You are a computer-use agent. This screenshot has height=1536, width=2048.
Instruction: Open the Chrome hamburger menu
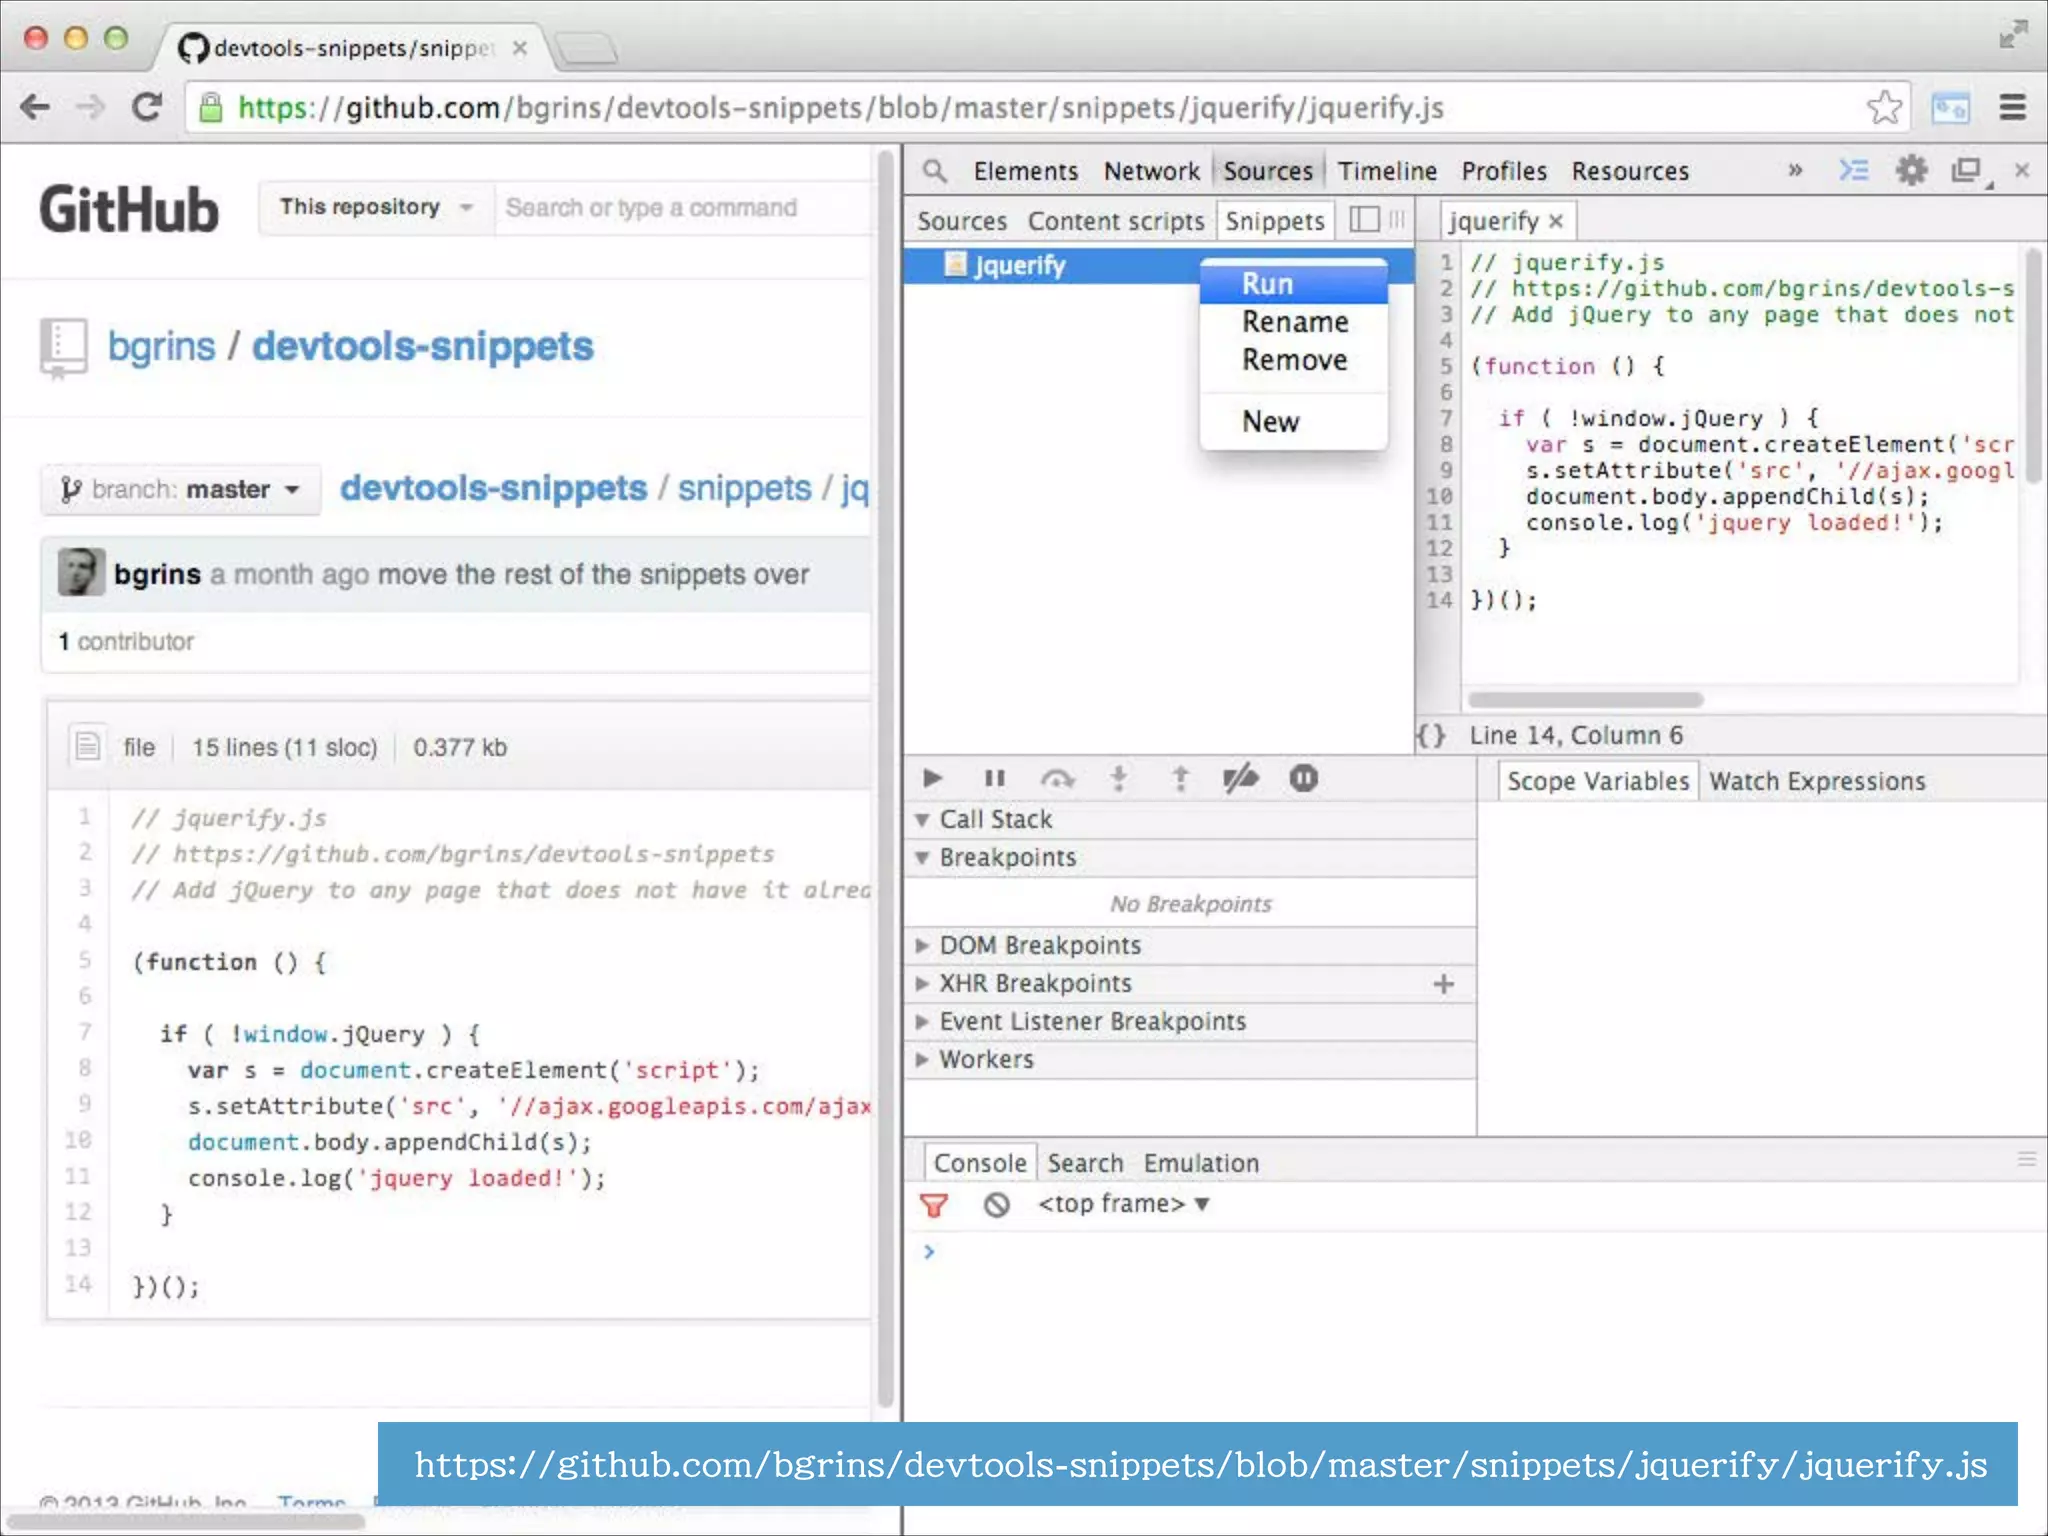(x=2013, y=107)
